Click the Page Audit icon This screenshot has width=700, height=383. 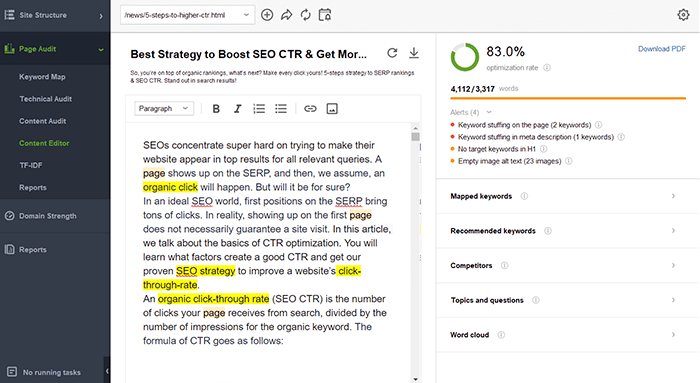coord(9,49)
